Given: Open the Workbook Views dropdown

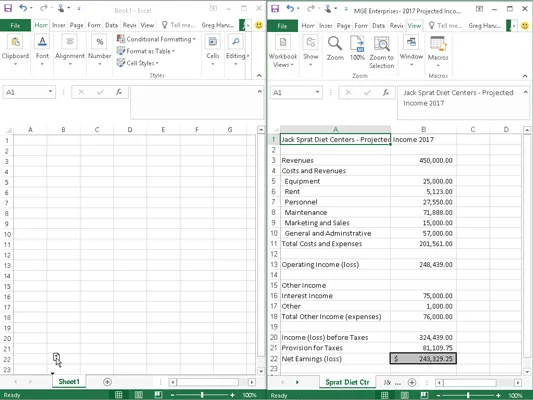Looking at the screenshot, I should pyautogui.click(x=283, y=52).
